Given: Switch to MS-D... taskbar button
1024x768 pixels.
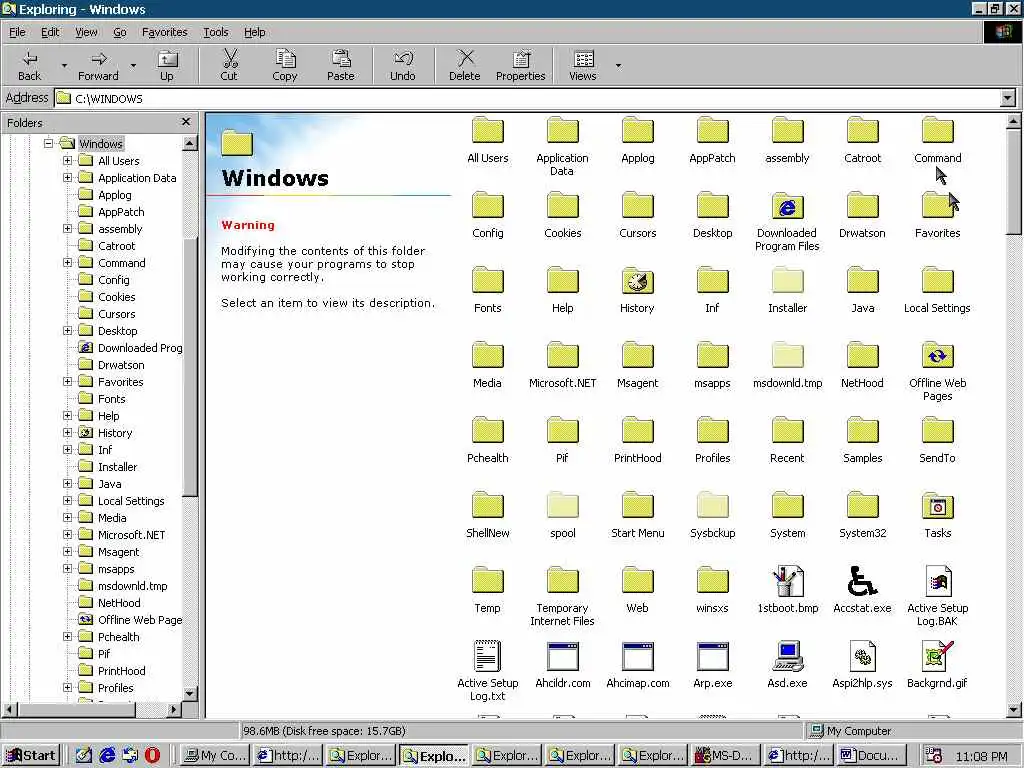Looking at the screenshot, I should click(x=726, y=756).
